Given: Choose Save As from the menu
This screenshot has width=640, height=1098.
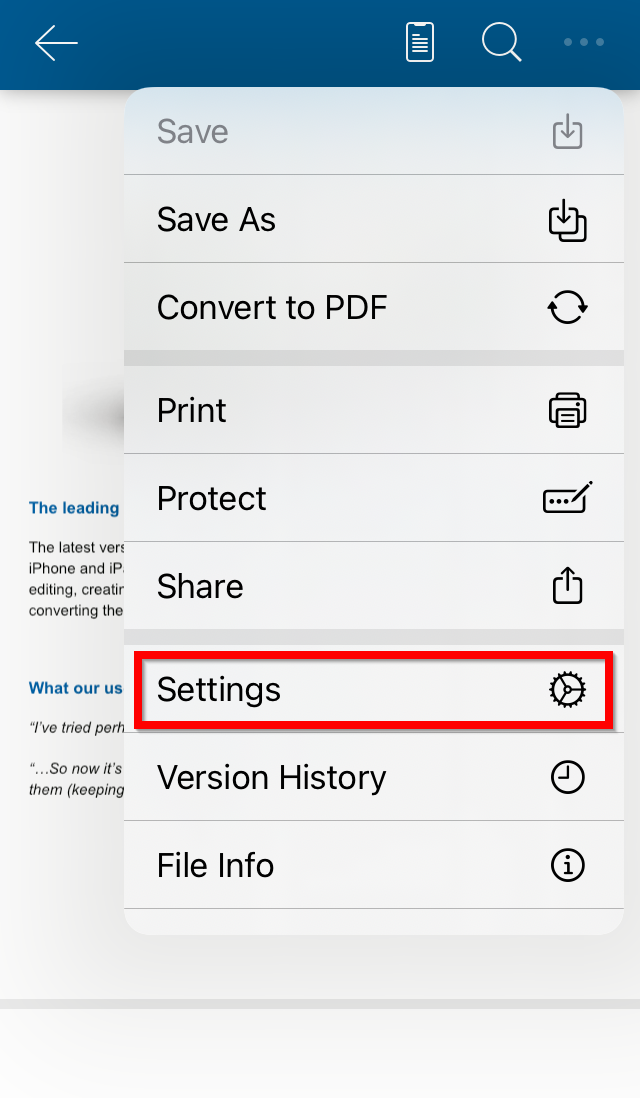Looking at the screenshot, I should pos(374,219).
